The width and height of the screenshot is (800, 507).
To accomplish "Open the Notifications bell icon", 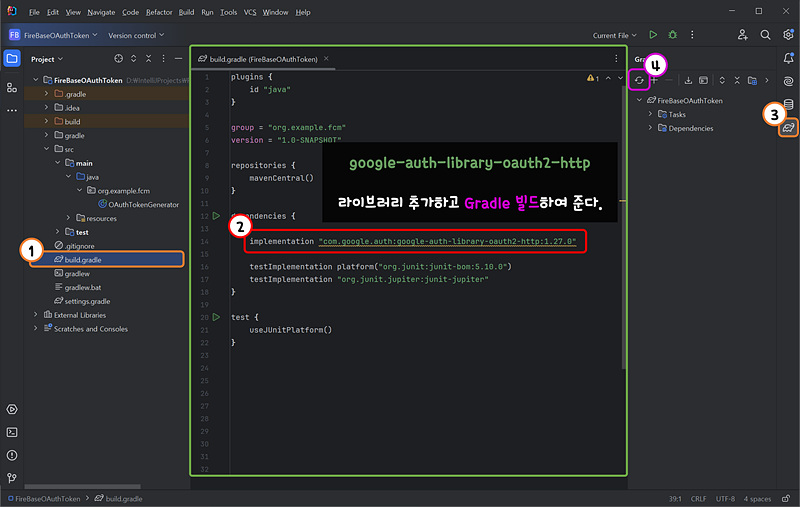I will 788,58.
